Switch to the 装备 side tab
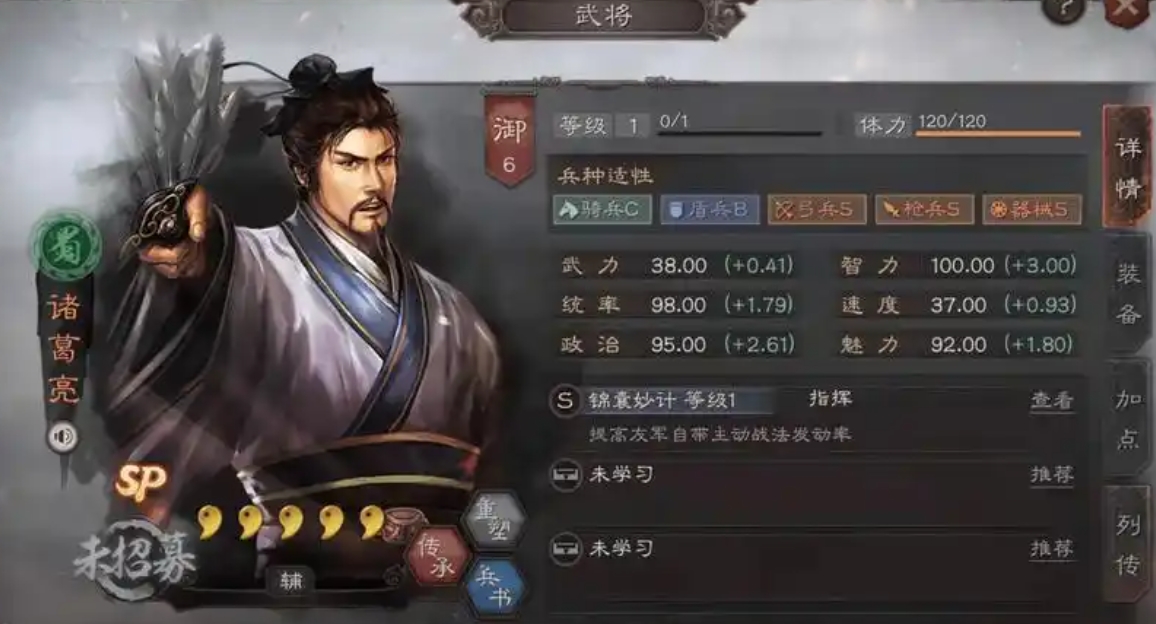The image size is (1156, 624). 1127,294
